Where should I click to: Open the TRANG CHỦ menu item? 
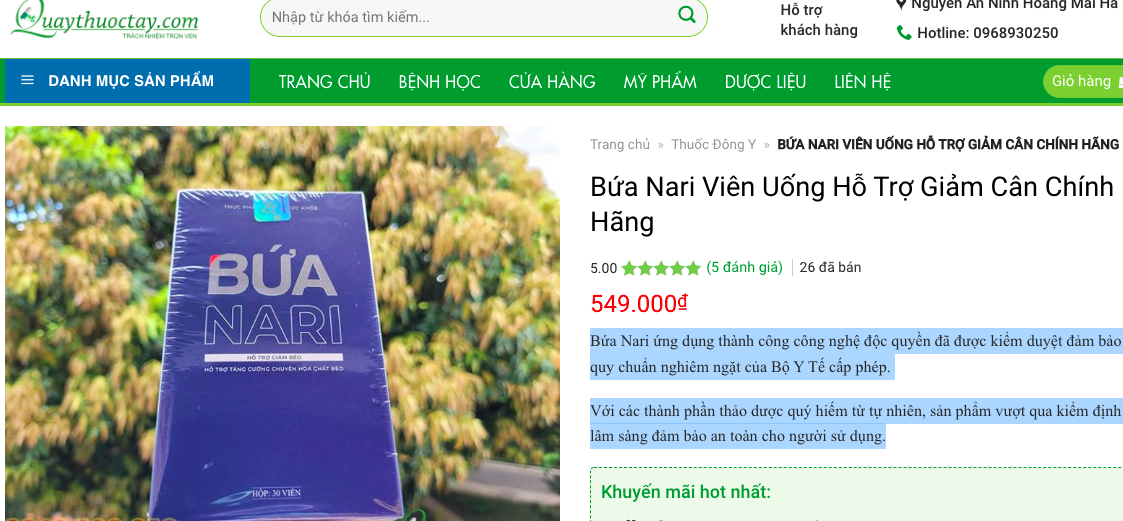click(324, 82)
